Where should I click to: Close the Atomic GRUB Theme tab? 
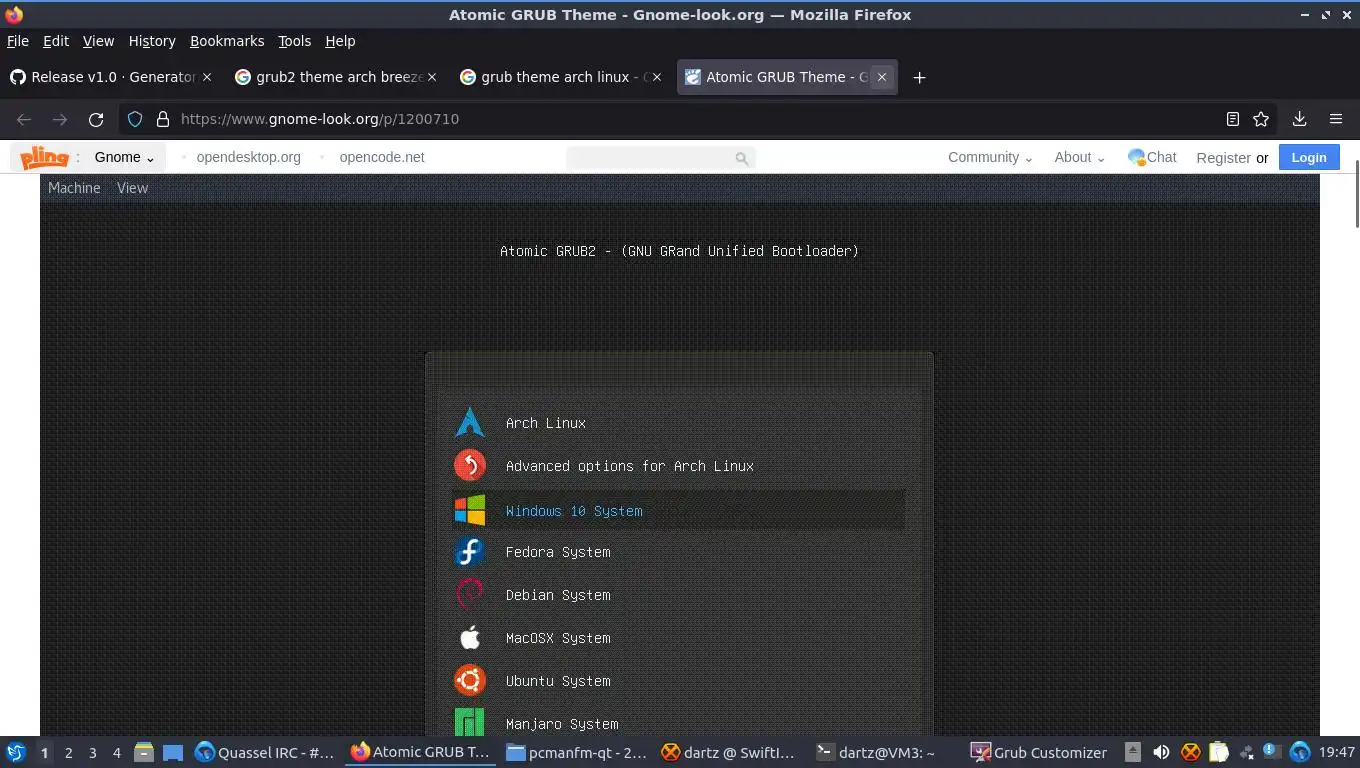click(881, 77)
